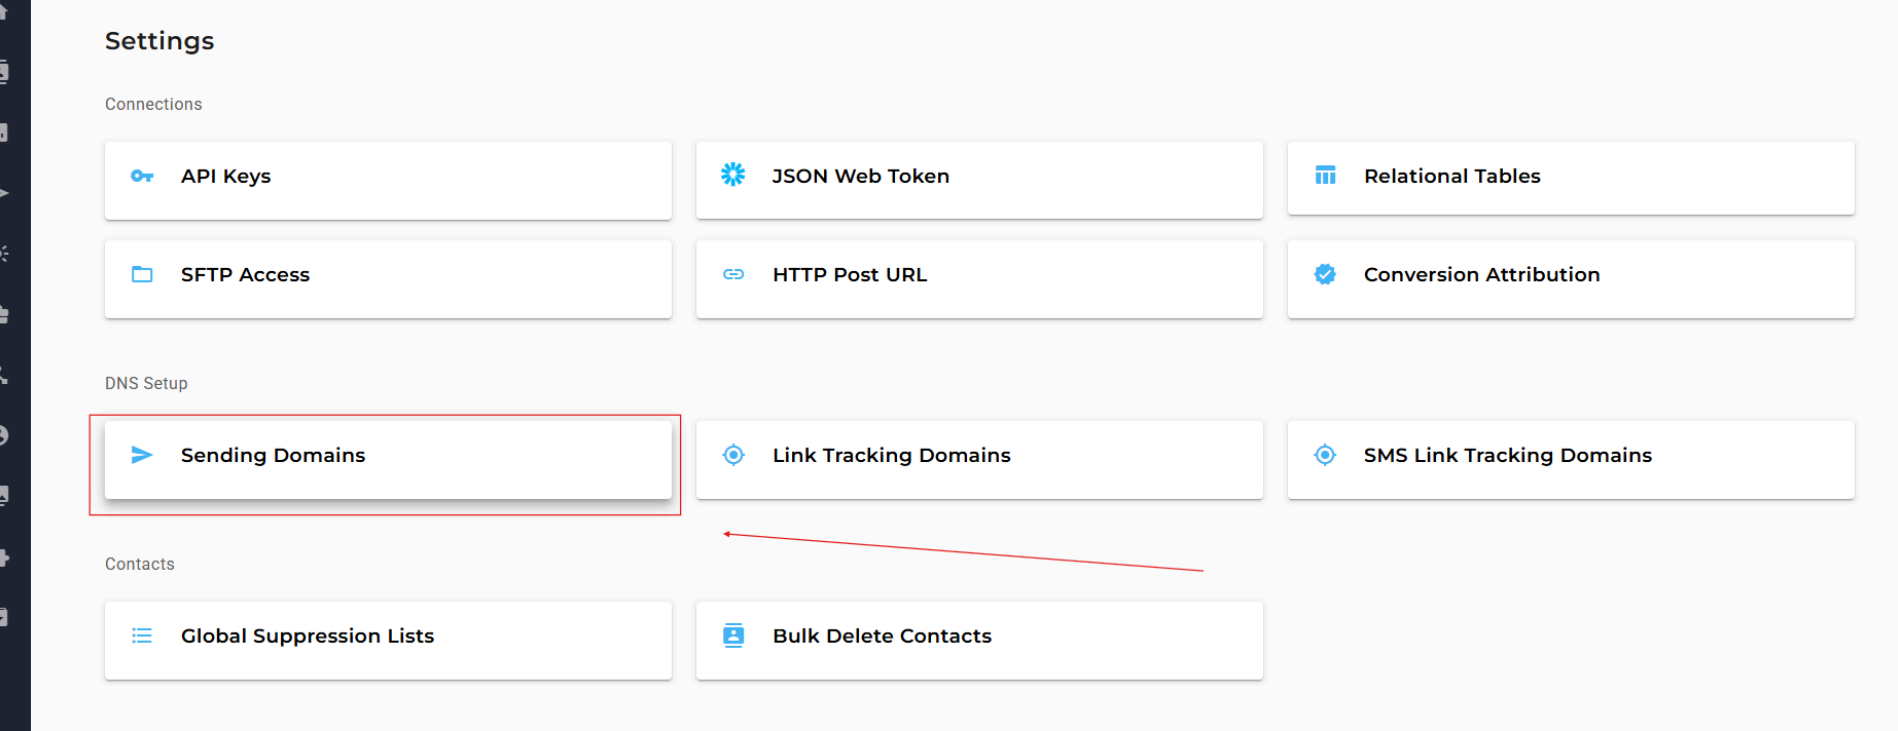Screen dimensions: 1898x731
Task: Open the Relational Tables card
Action: [1570, 178]
